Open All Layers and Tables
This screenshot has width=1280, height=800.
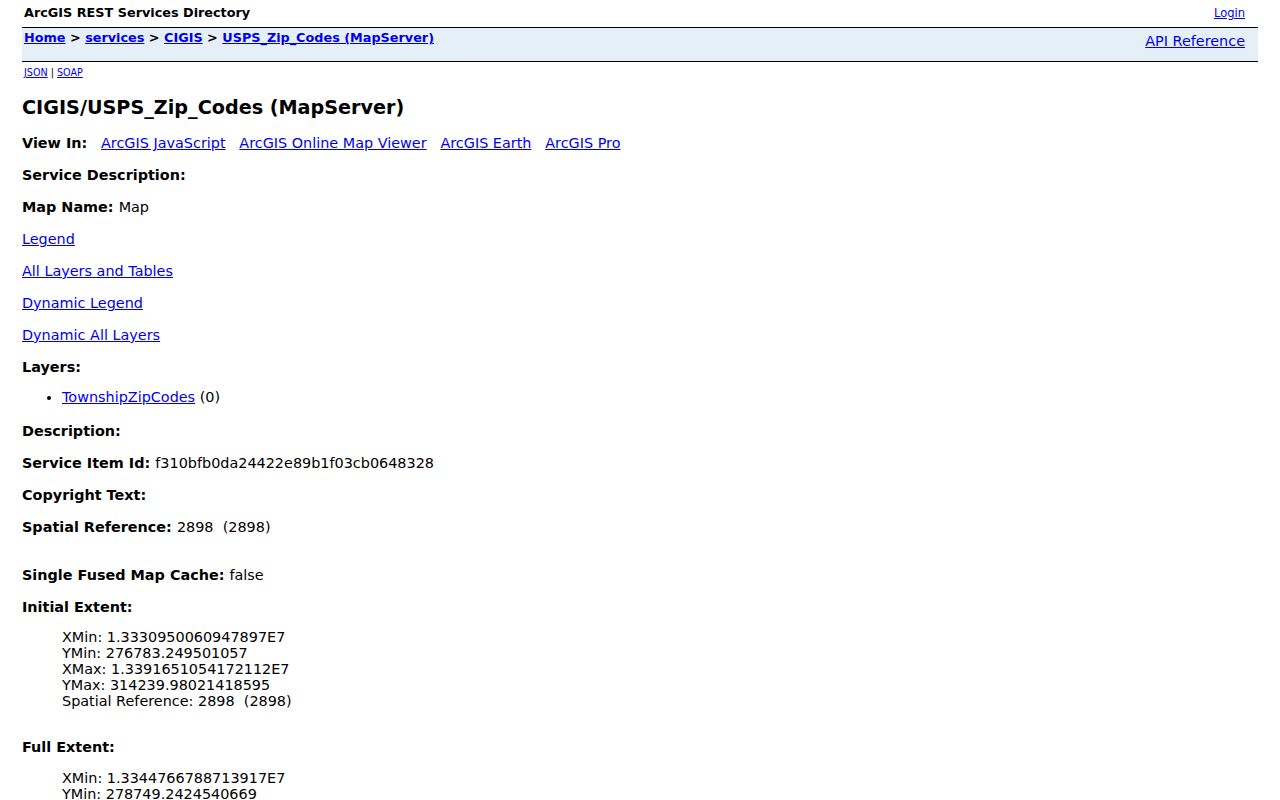(97, 271)
